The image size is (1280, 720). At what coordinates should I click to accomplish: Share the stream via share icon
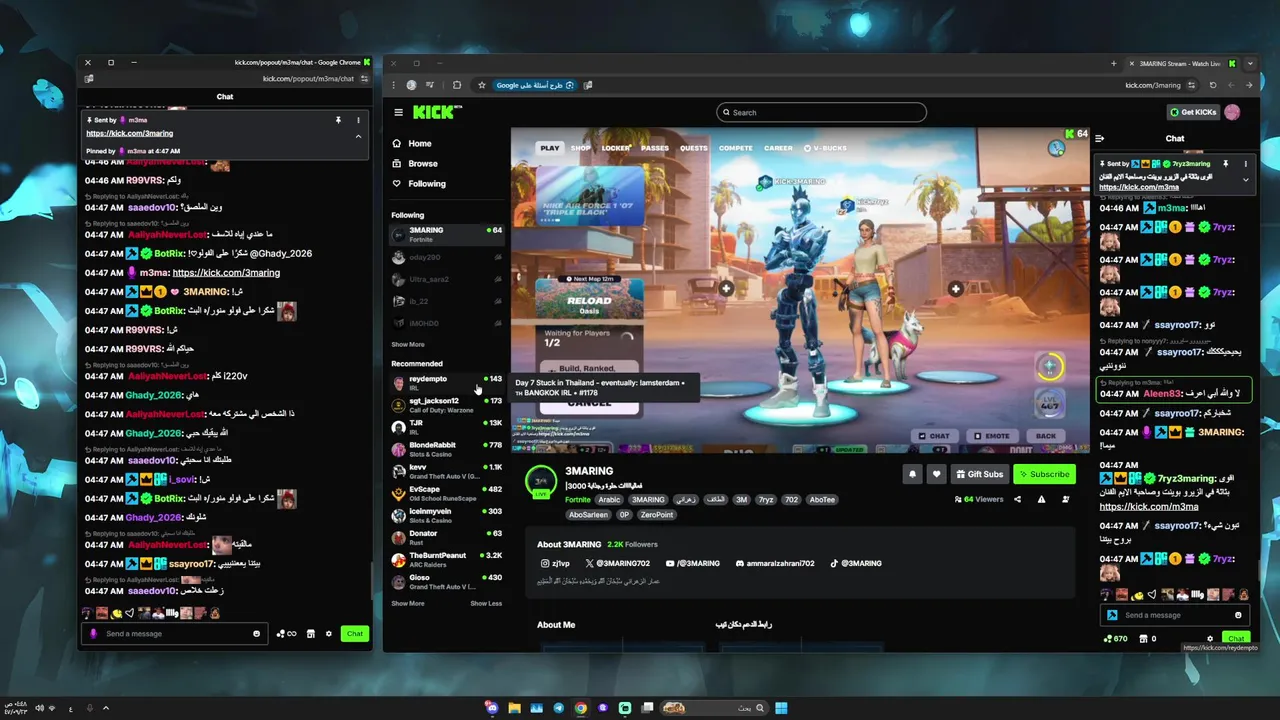pyautogui.click(x=1018, y=499)
